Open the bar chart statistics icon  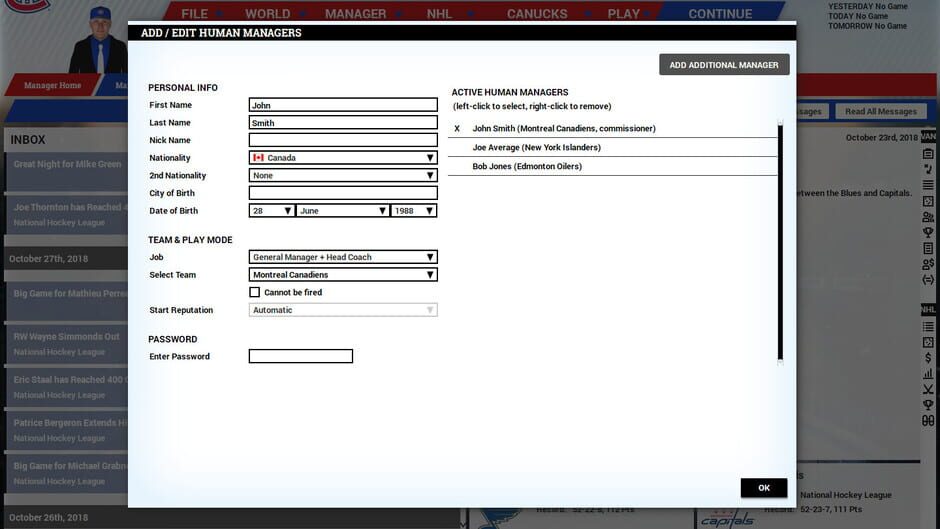click(928, 374)
